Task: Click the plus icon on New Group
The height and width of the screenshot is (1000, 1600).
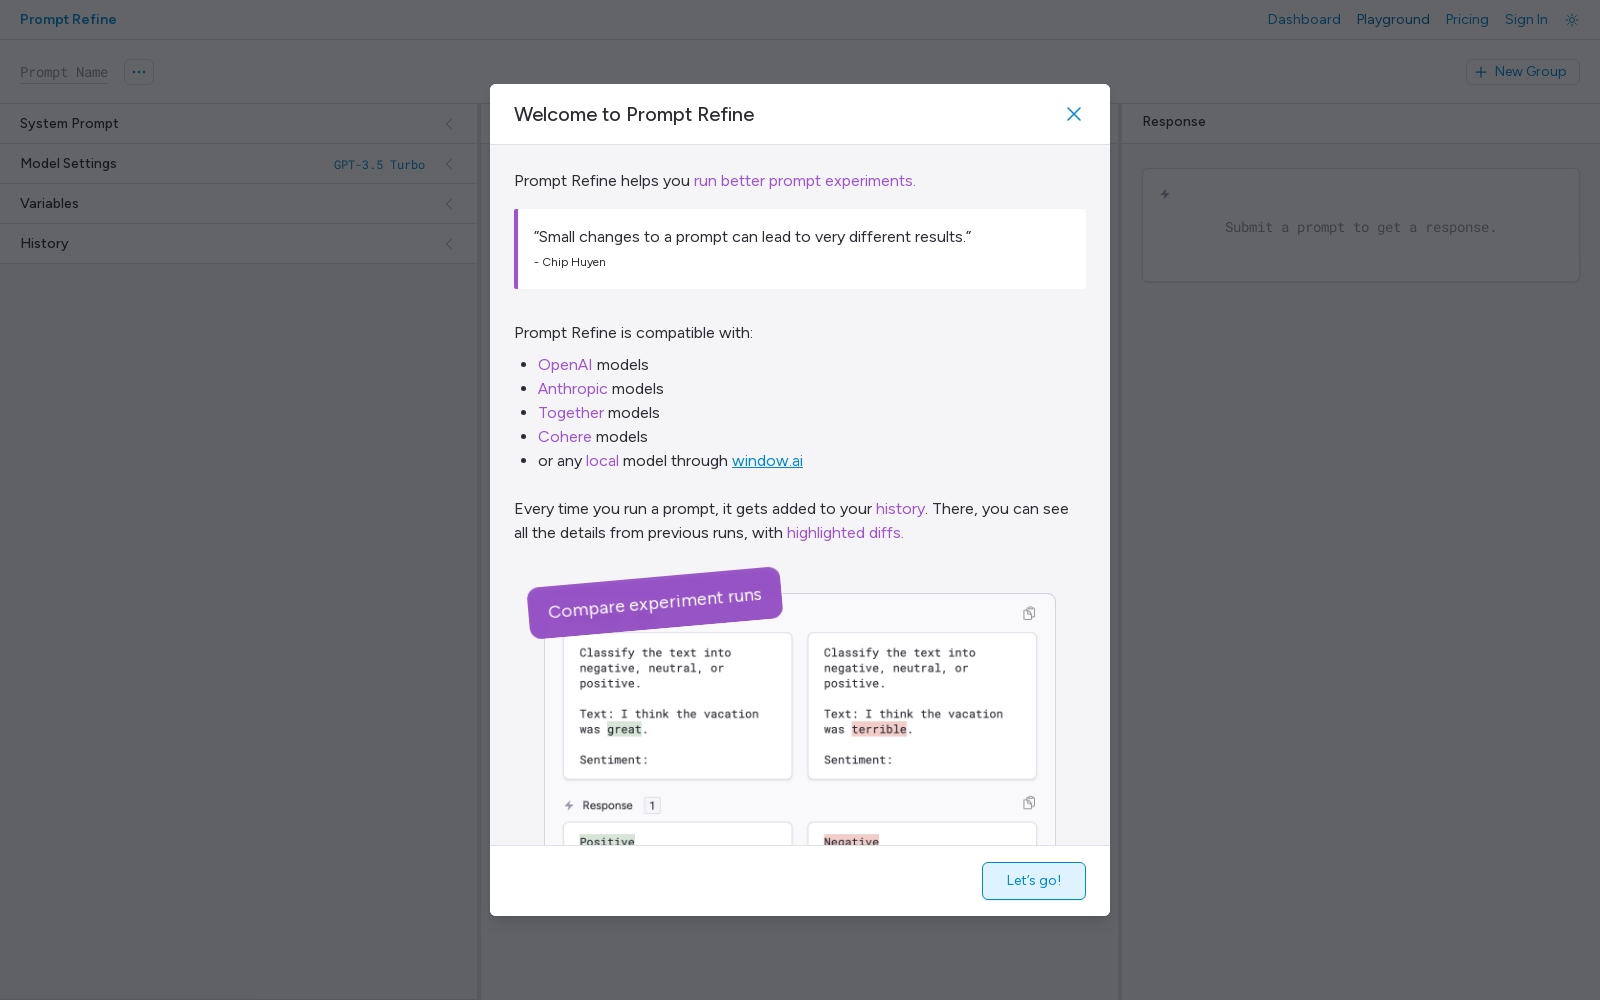Action: point(1481,72)
